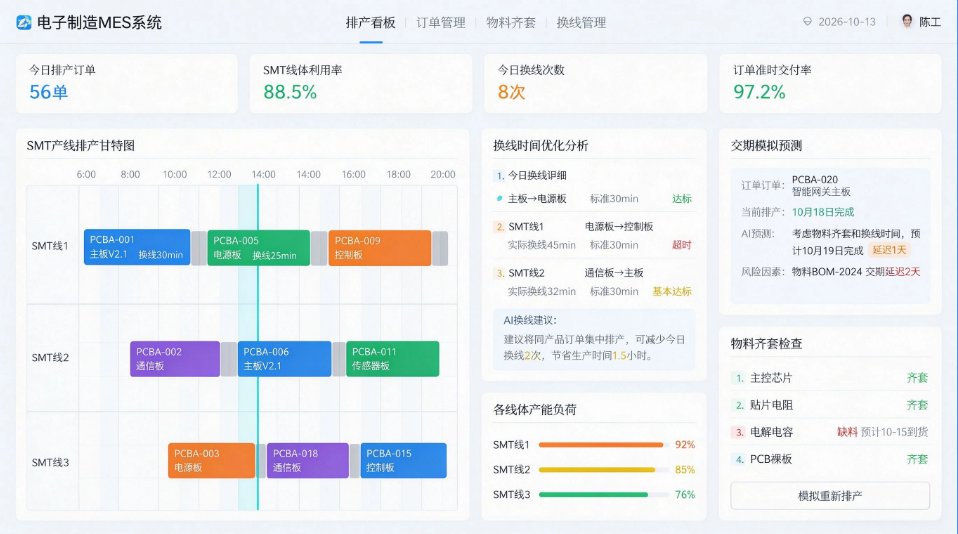The width and height of the screenshot is (958, 534).
Task: Click the PCBA-006 主板V2.1 task bar
Action: (284, 359)
